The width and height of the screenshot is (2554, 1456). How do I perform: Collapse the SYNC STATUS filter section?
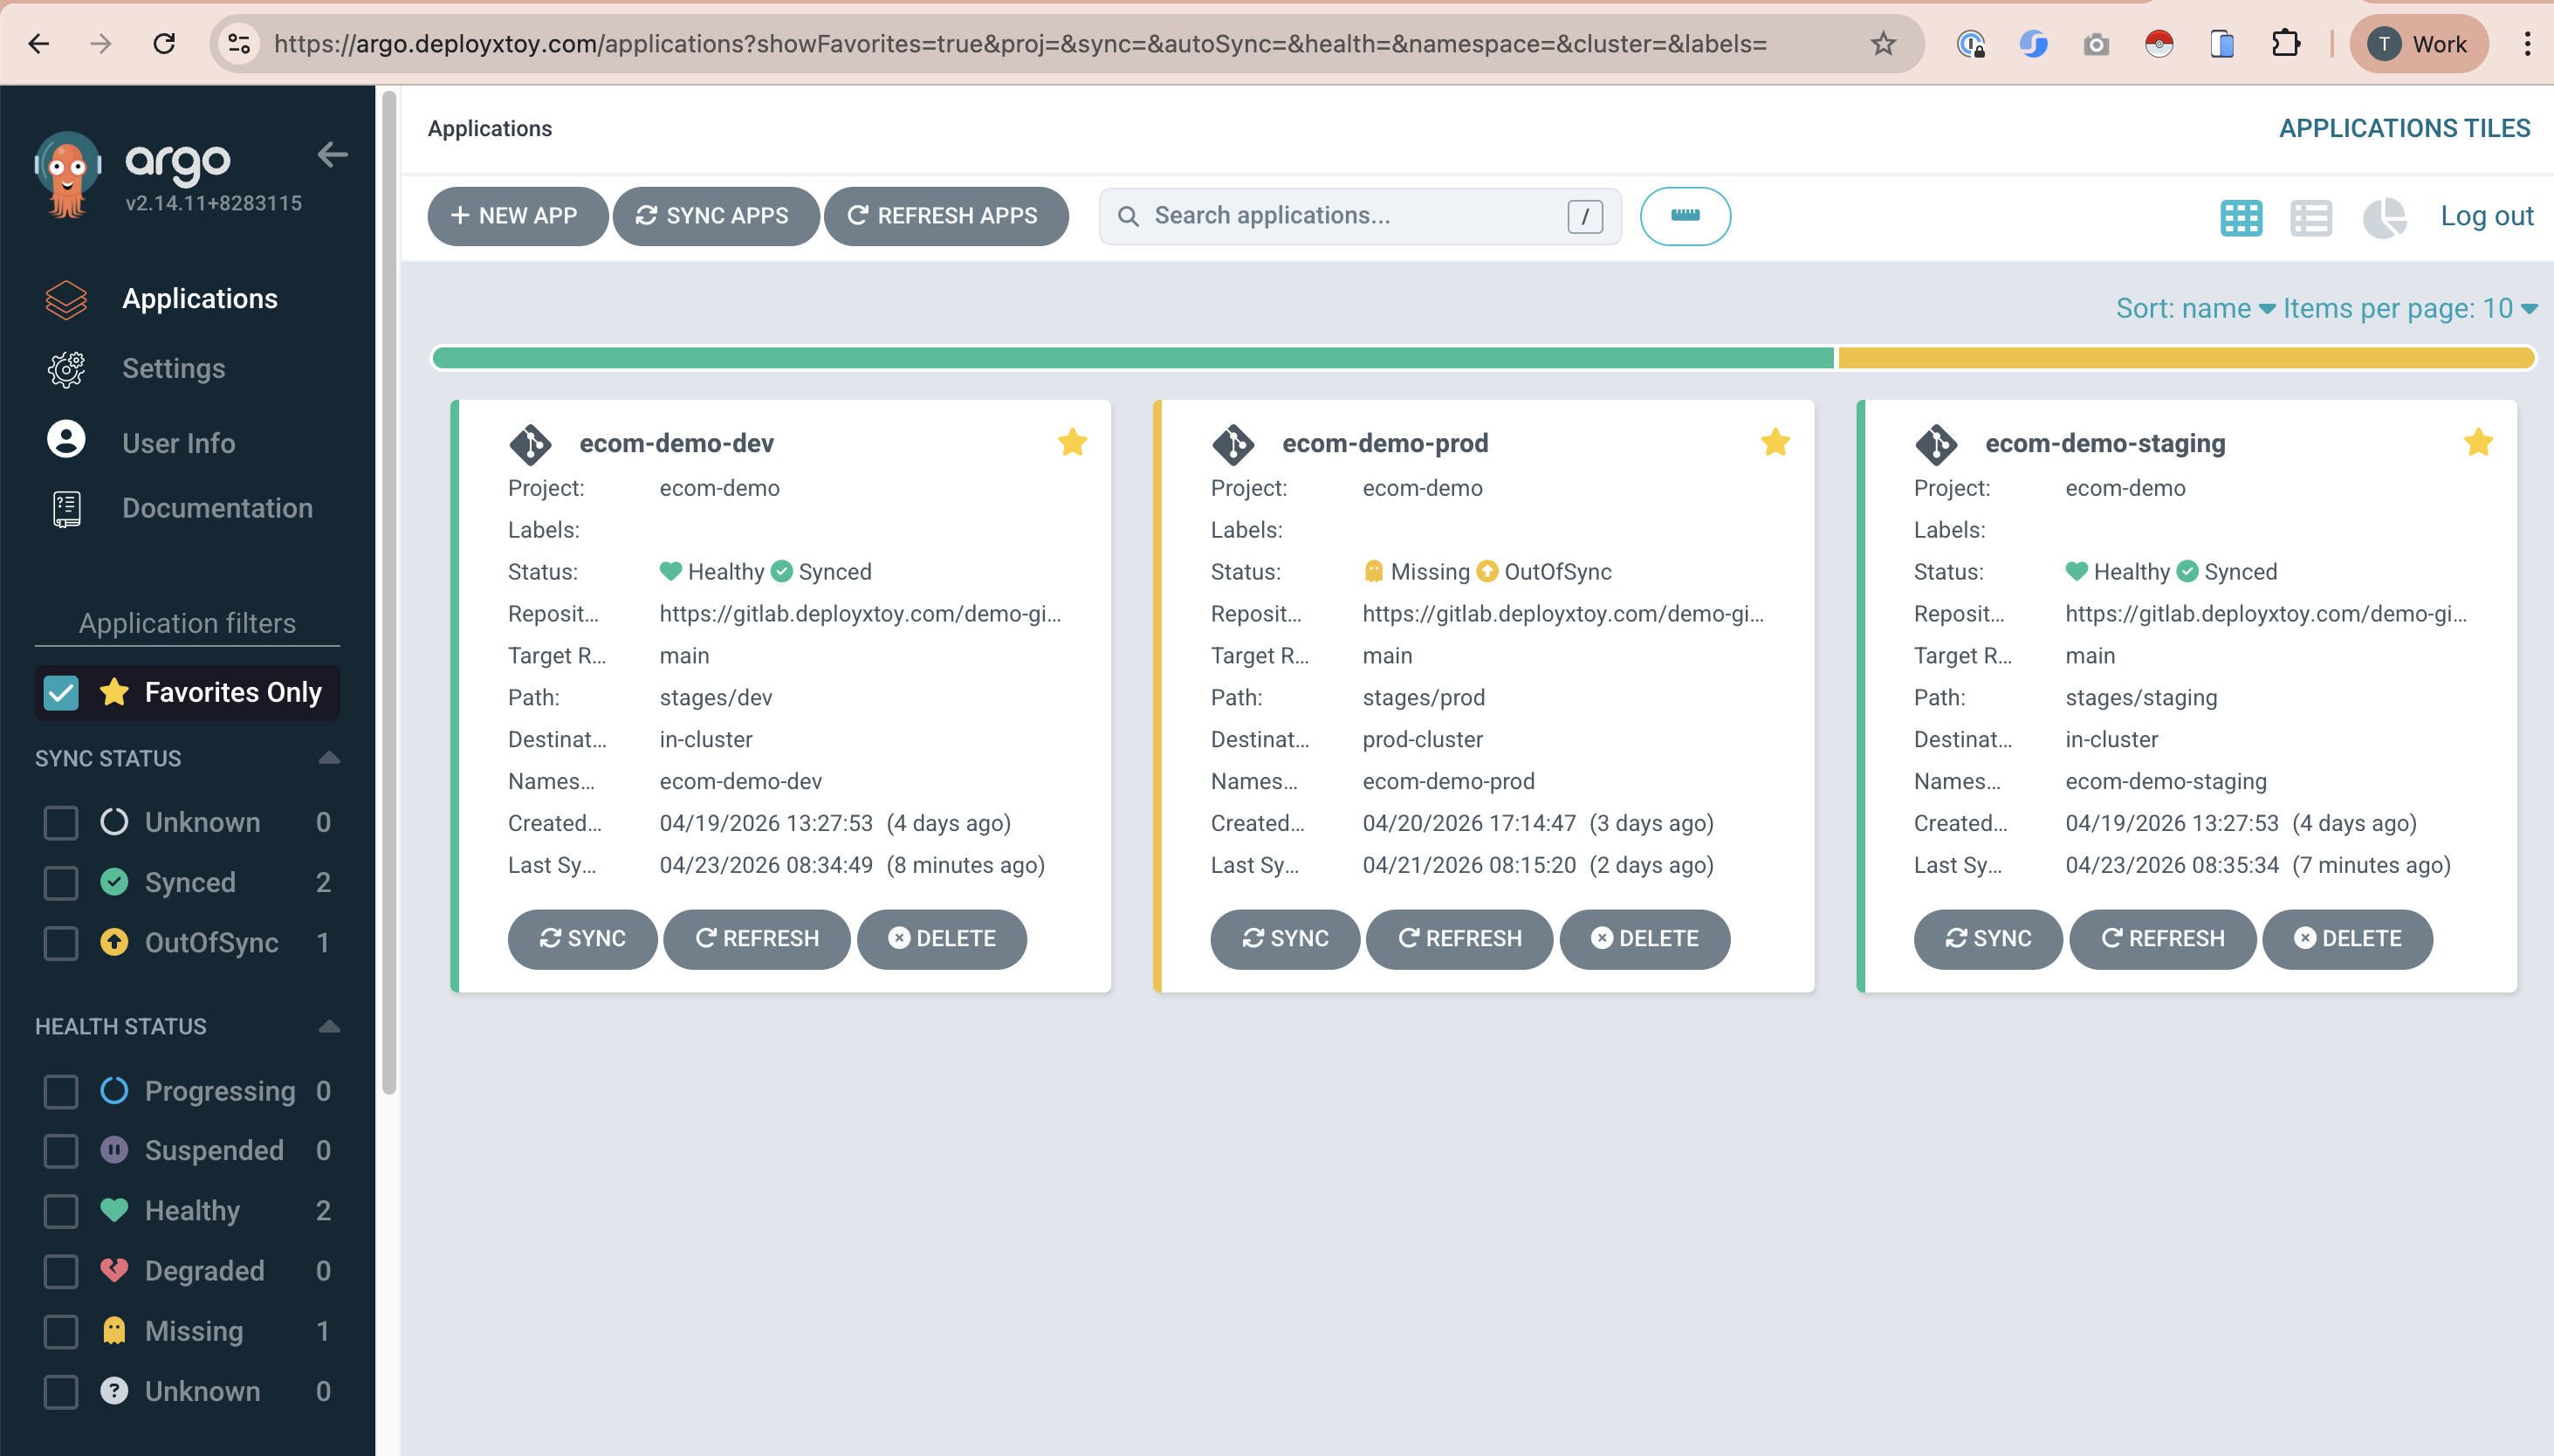click(x=329, y=757)
